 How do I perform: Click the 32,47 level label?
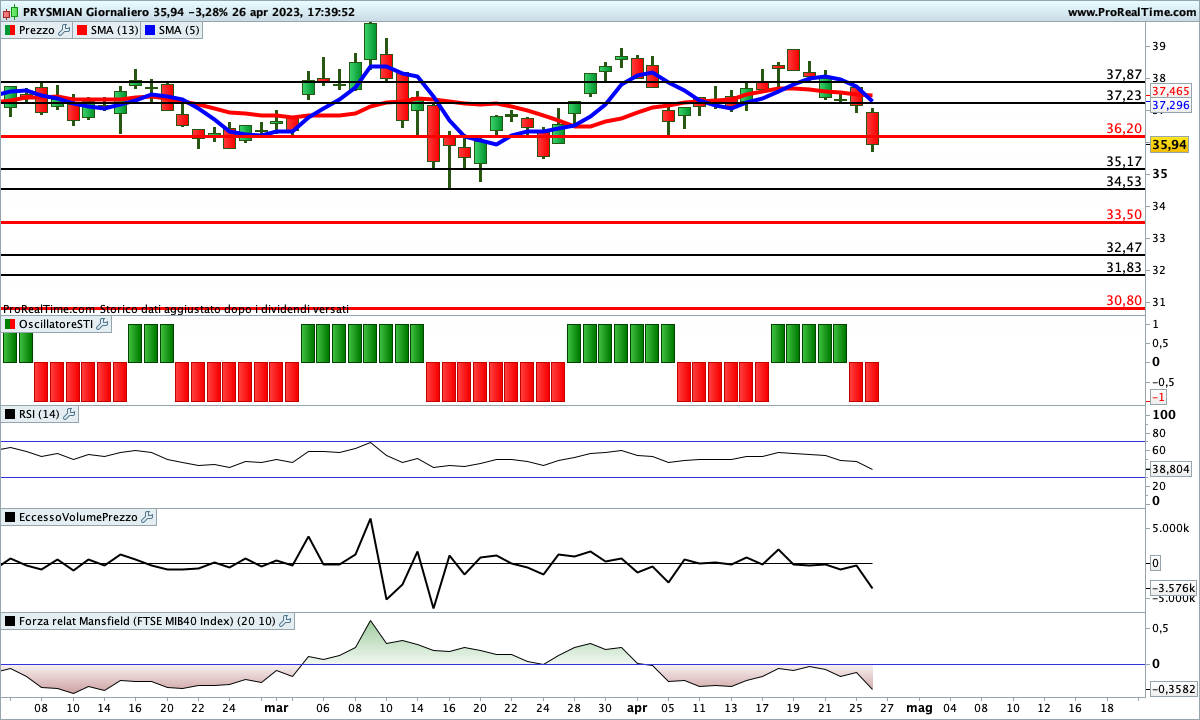point(1124,248)
